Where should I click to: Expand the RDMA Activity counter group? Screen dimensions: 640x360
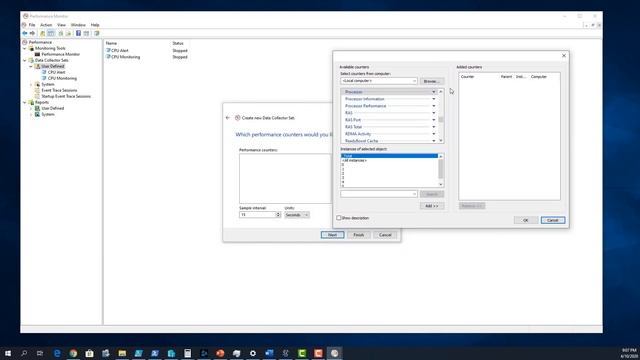(x=433, y=134)
